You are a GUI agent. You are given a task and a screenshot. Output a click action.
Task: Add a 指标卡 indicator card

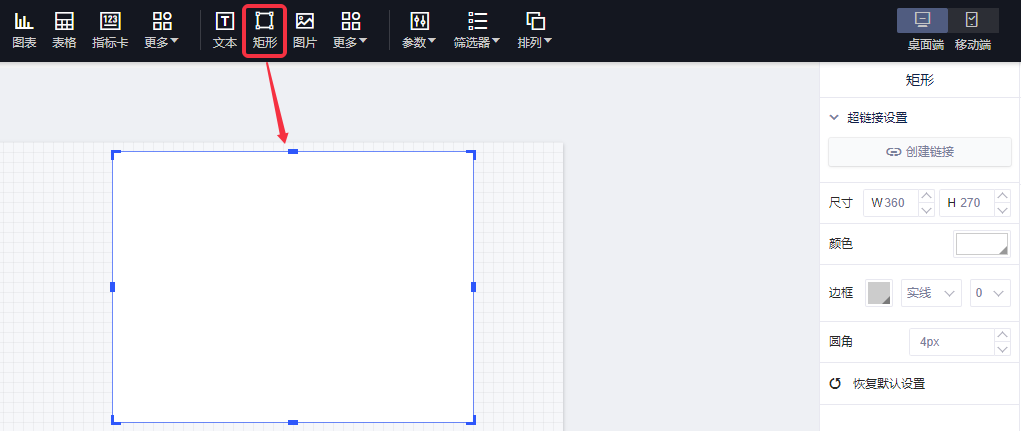point(110,30)
